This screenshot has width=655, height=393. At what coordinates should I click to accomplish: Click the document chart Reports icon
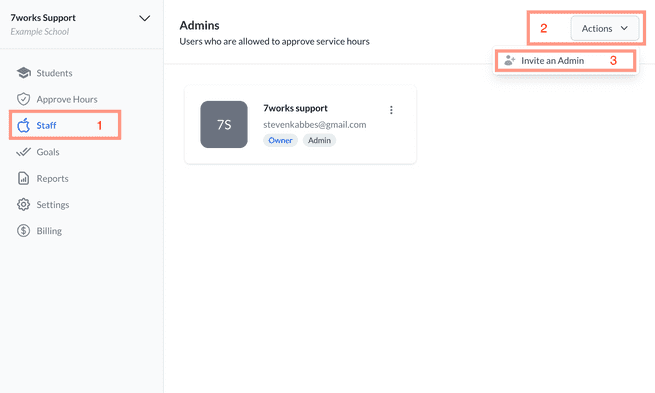pyautogui.click(x=23, y=178)
